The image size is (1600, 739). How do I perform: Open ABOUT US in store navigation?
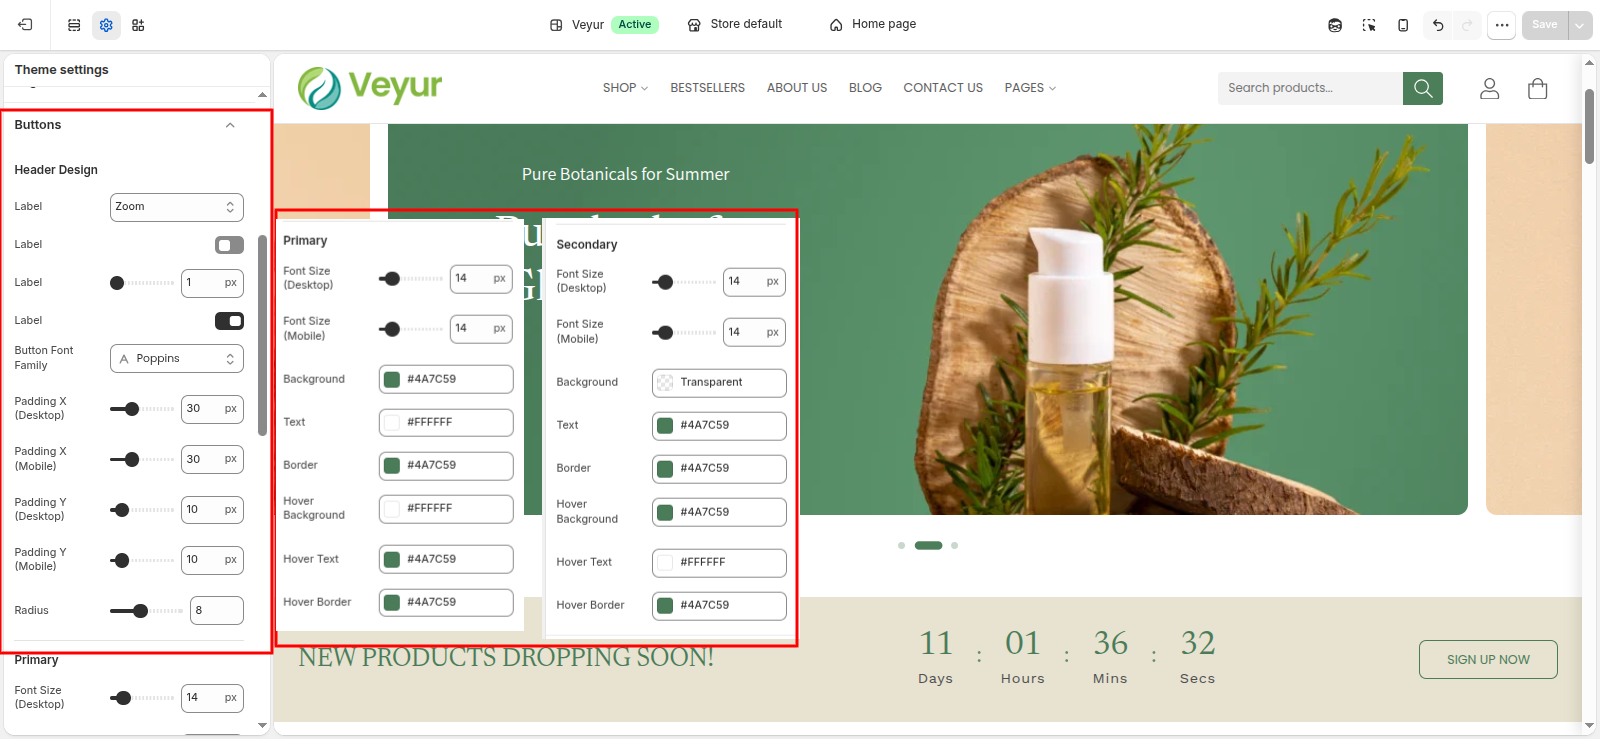click(797, 88)
